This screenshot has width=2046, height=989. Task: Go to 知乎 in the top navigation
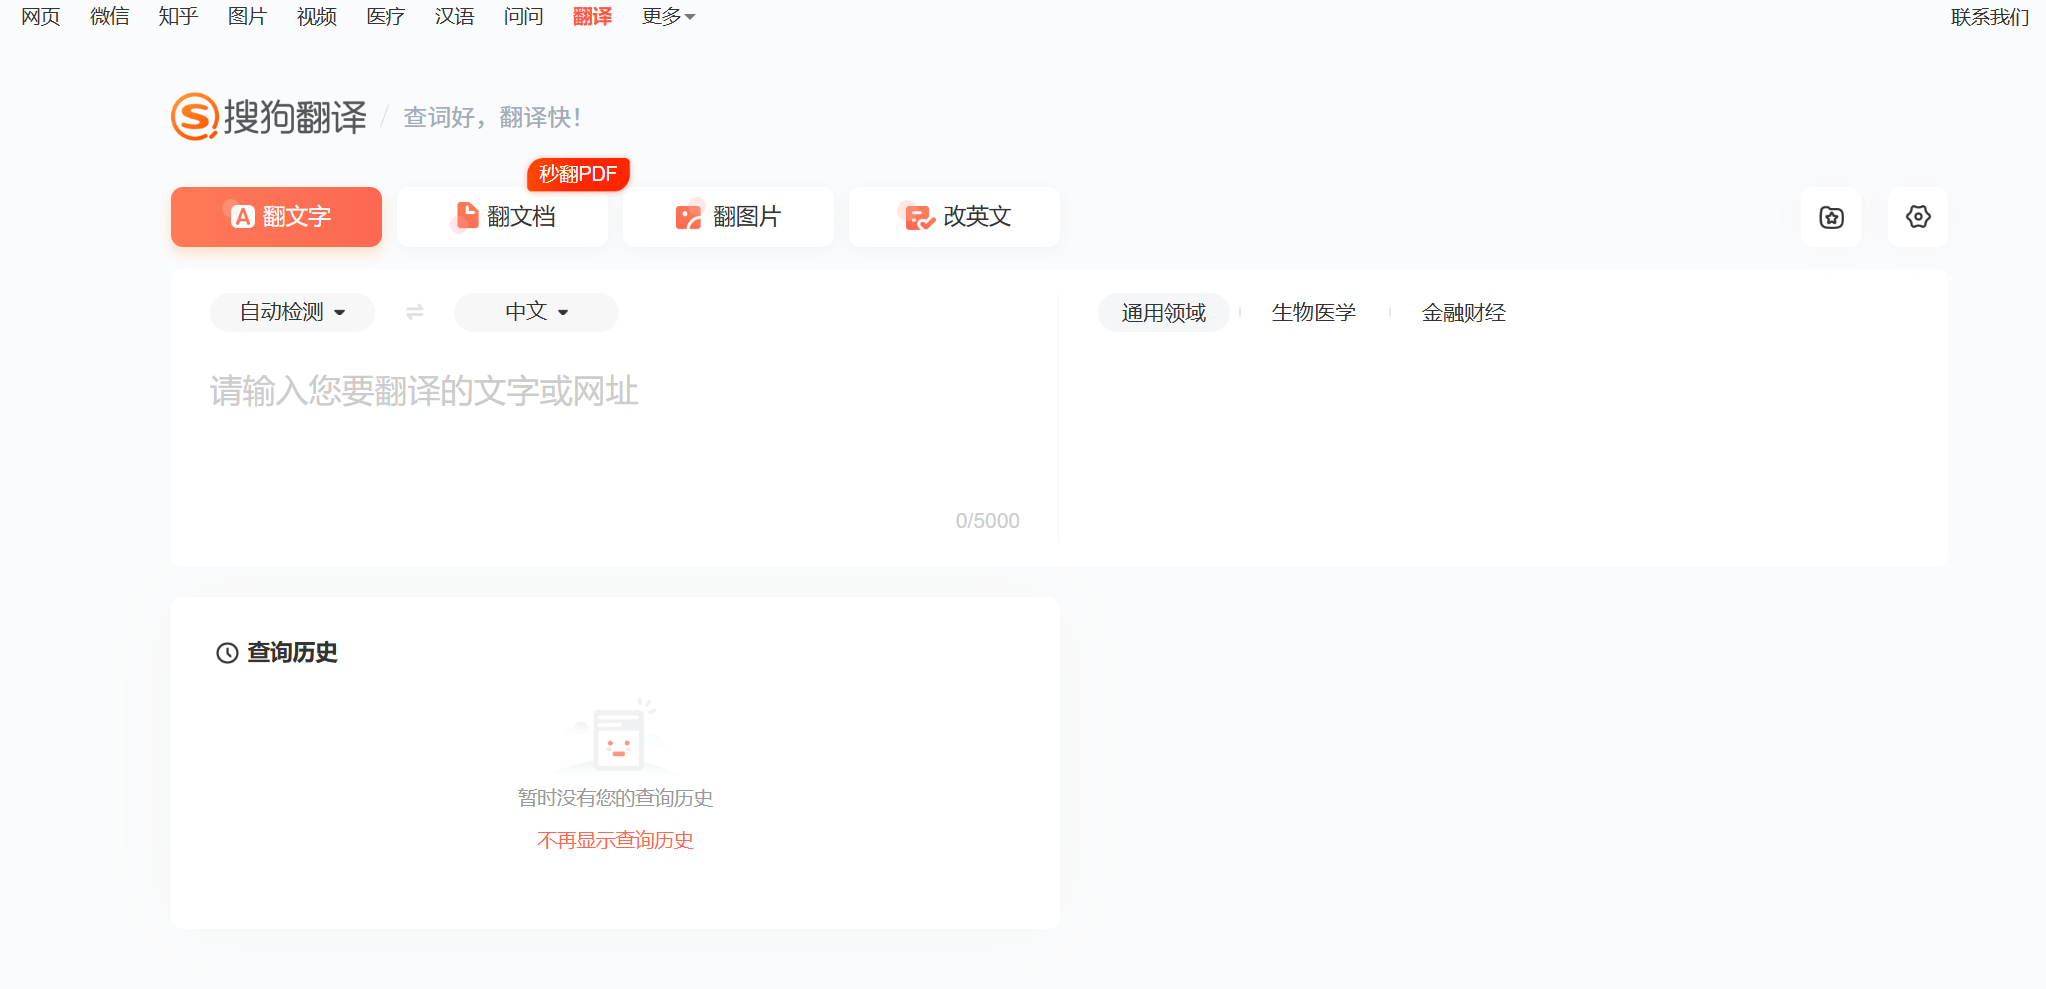[x=178, y=17]
